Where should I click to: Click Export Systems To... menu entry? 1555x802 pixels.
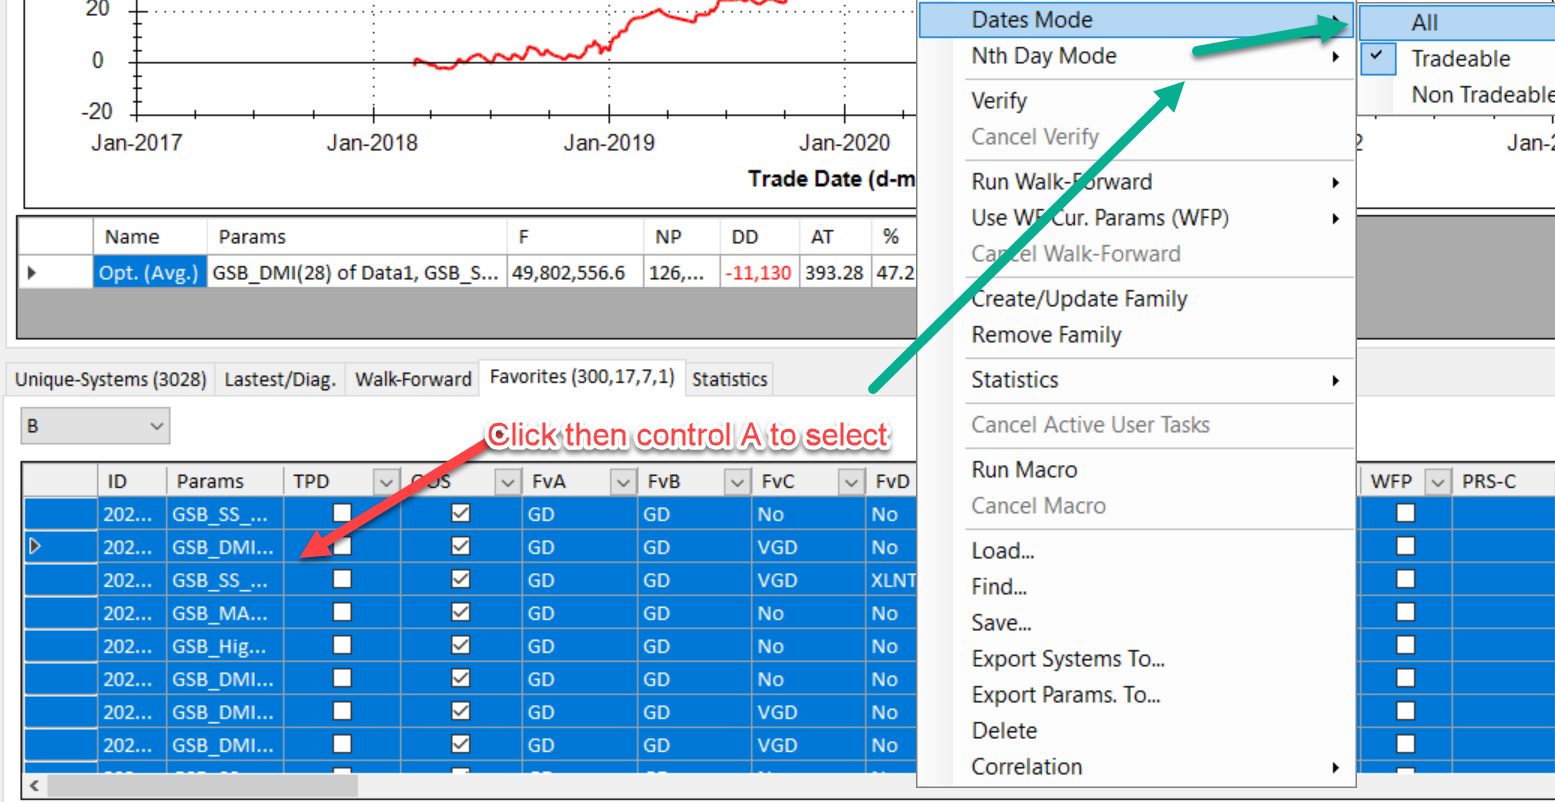1068,659
